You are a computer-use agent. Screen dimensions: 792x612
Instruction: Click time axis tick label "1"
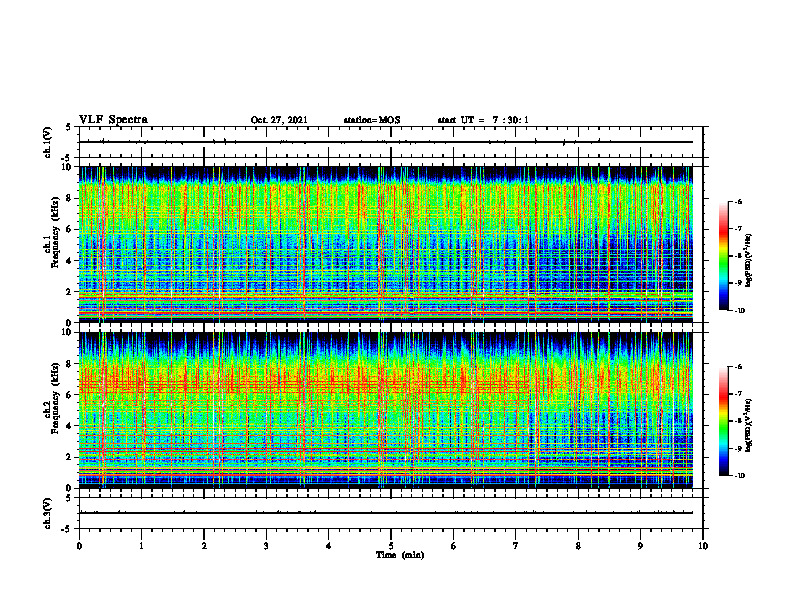[141, 546]
